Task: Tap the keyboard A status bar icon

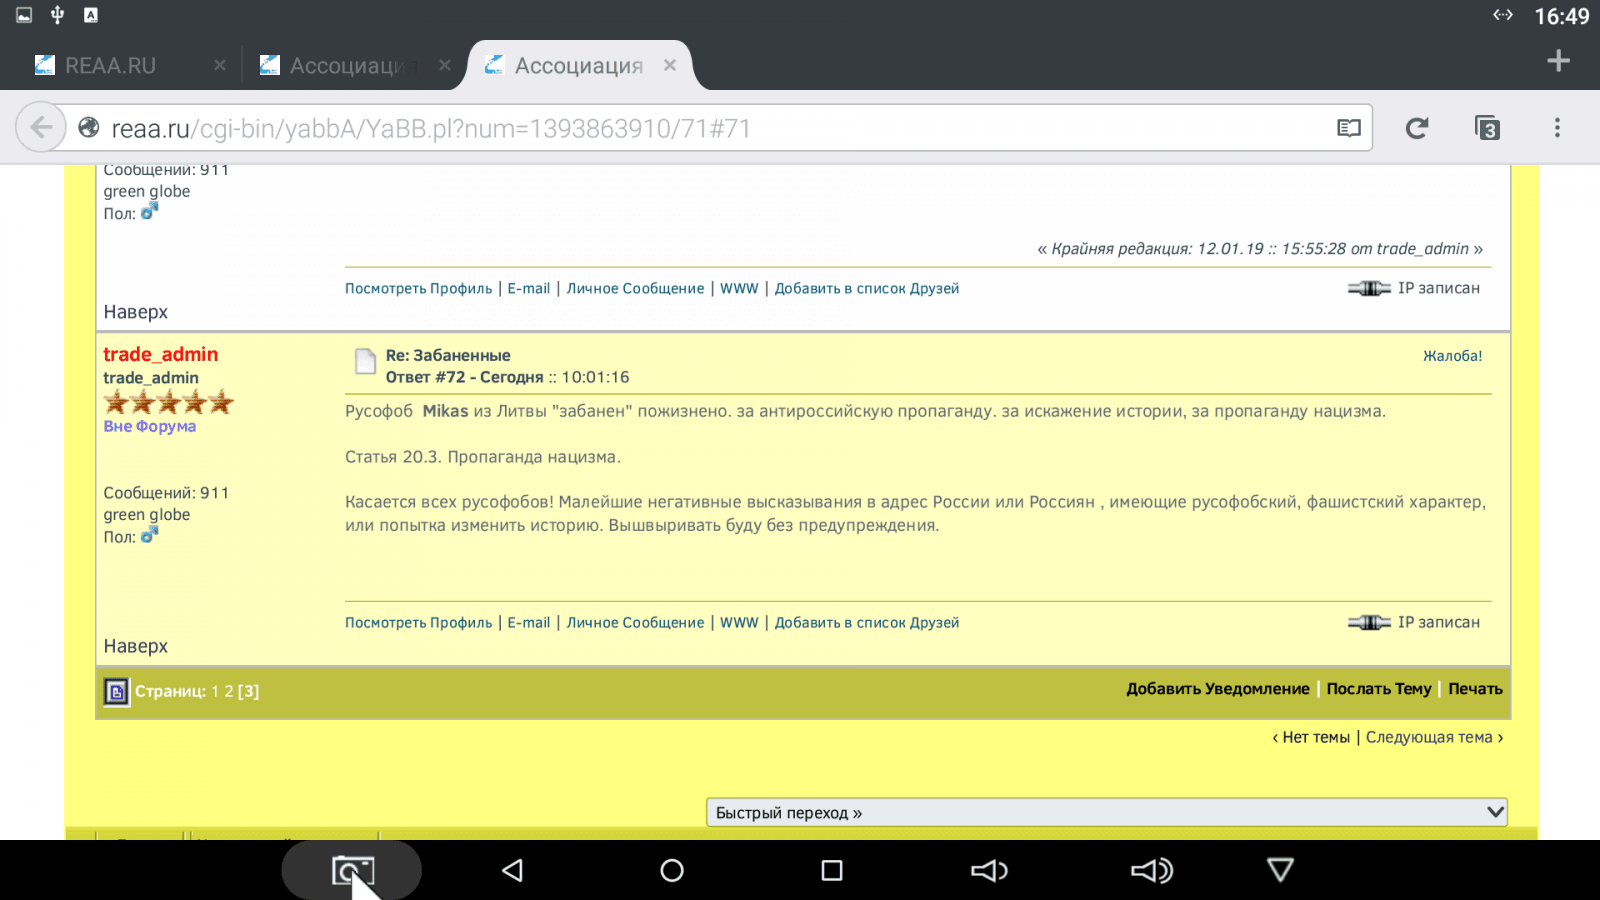Action: pyautogui.click(x=91, y=15)
